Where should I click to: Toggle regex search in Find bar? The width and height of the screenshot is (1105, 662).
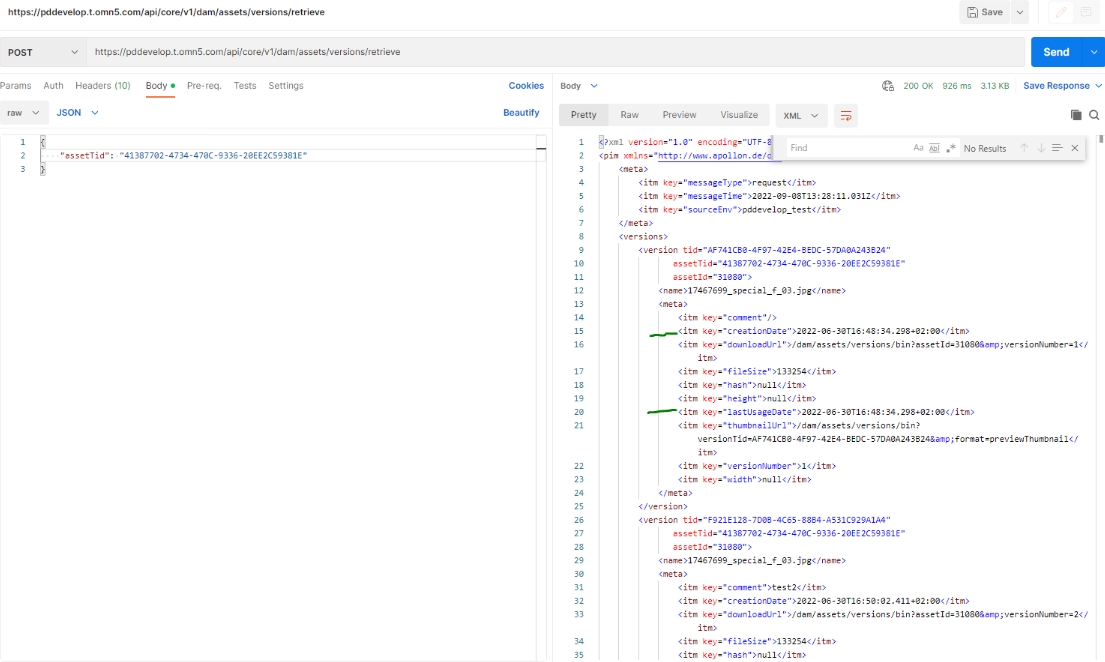[951, 148]
